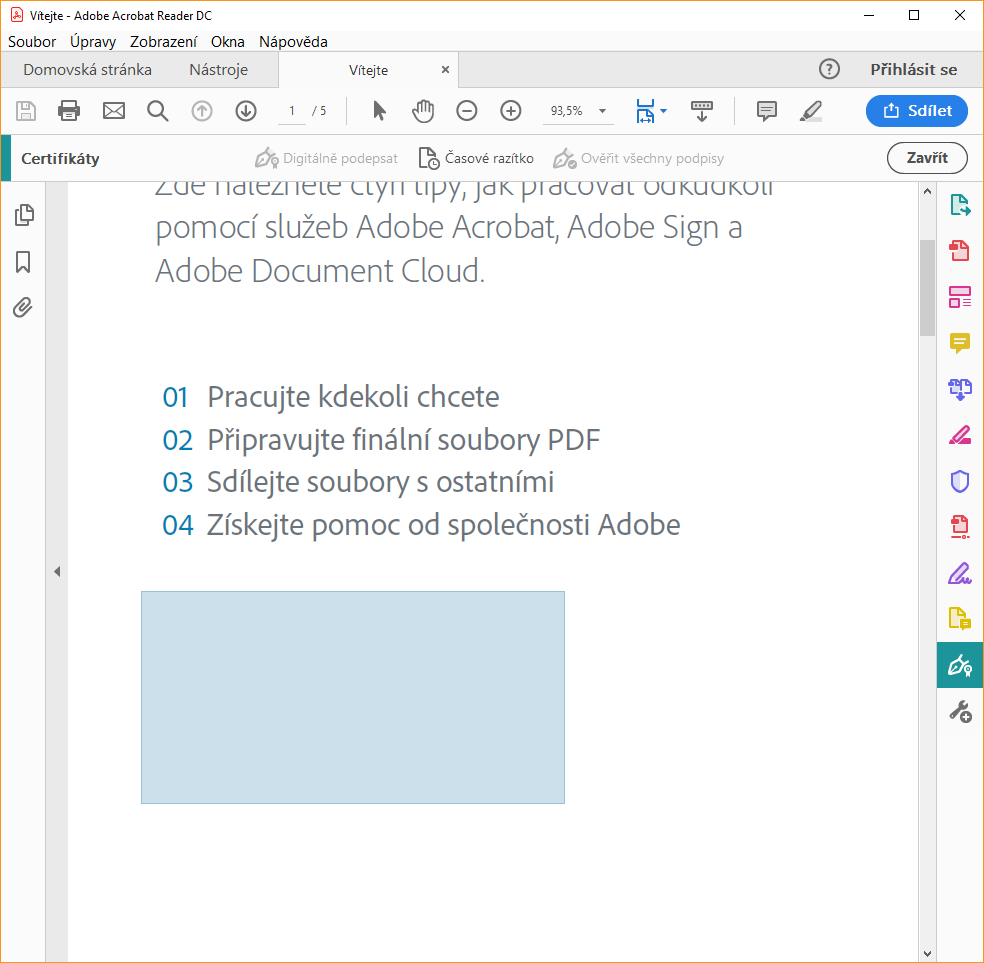Open the scrolling mode toolbar icon
The image size is (984, 963).
click(x=702, y=111)
